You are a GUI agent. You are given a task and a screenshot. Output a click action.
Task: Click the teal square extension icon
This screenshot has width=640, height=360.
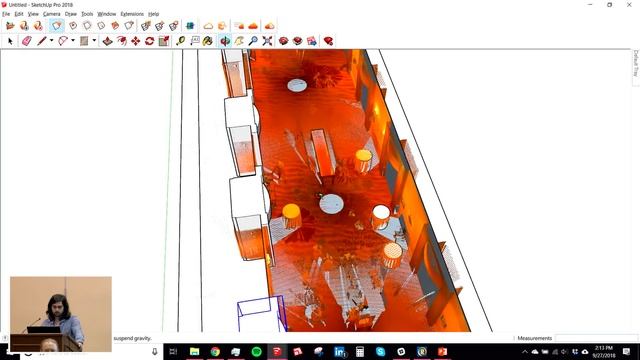(x=190, y=26)
